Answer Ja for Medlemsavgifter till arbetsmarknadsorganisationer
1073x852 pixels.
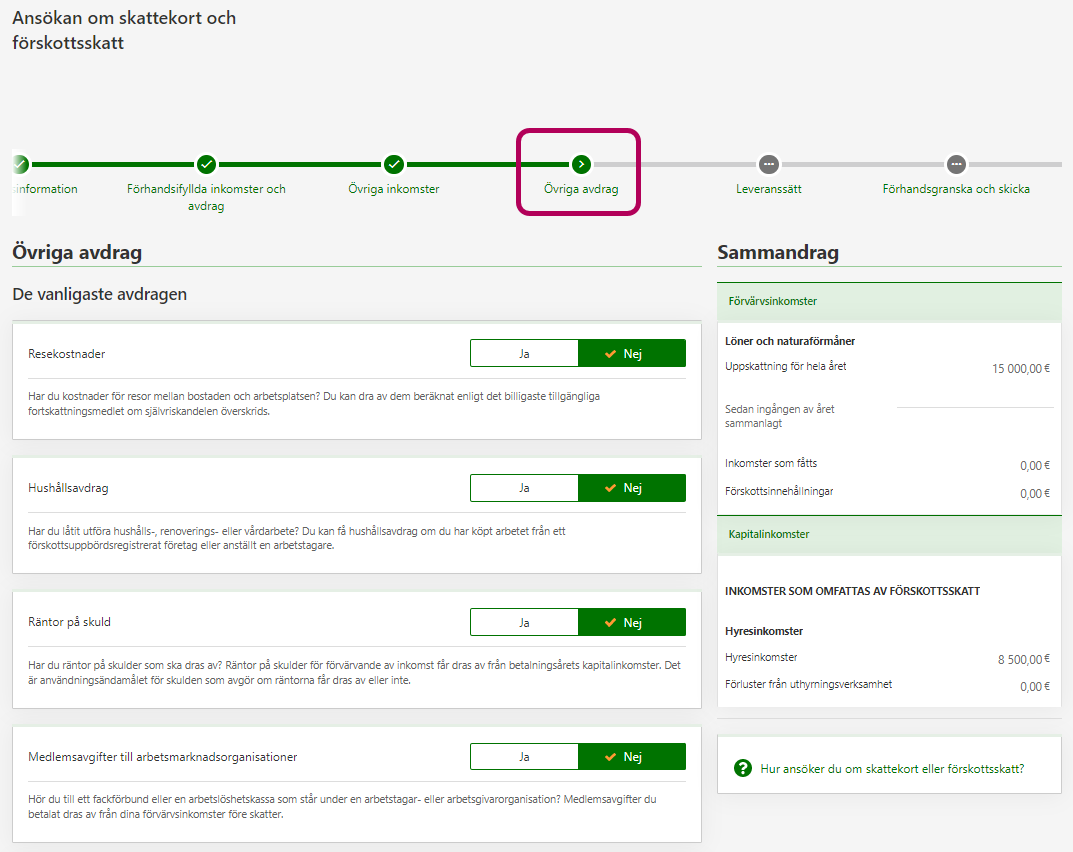tap(524, 757)
